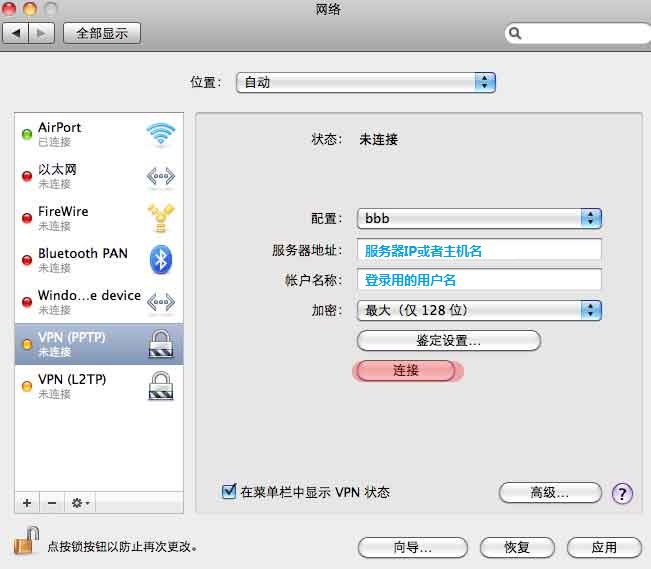This screenshot has height=569, width=651.
Task: Click the search magnifier icon
Action: pos(515,33)
